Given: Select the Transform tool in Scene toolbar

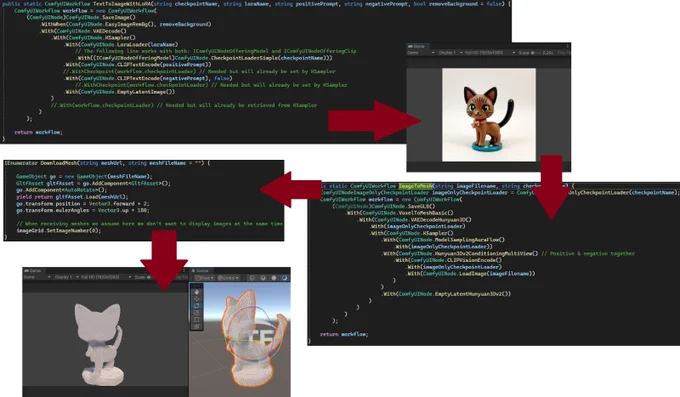Looking at the screenshot, I should point(196,326).
